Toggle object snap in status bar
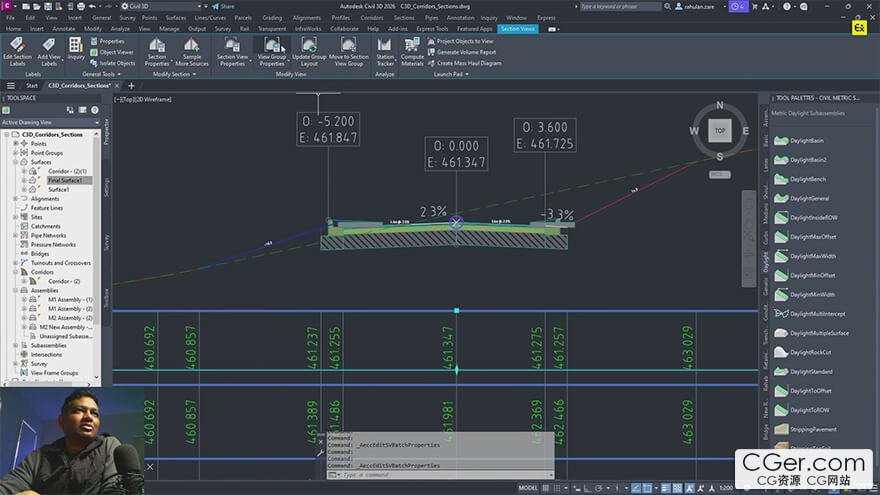This screenshot has height=495, width=880. point(647,488)
